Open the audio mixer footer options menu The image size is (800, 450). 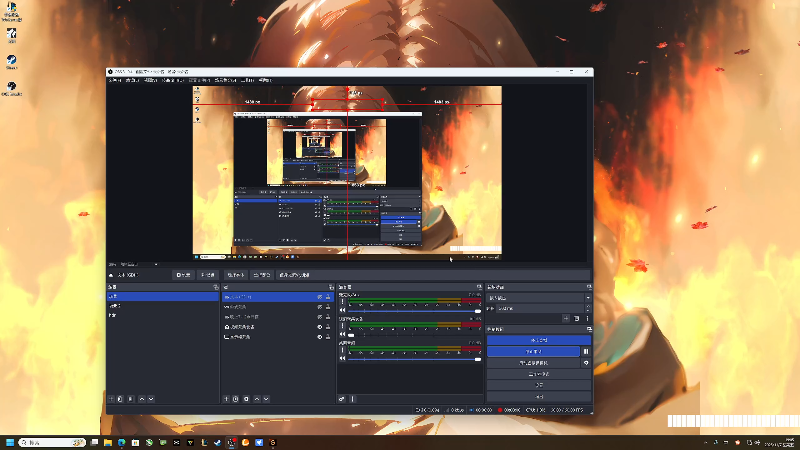point(353,399)
